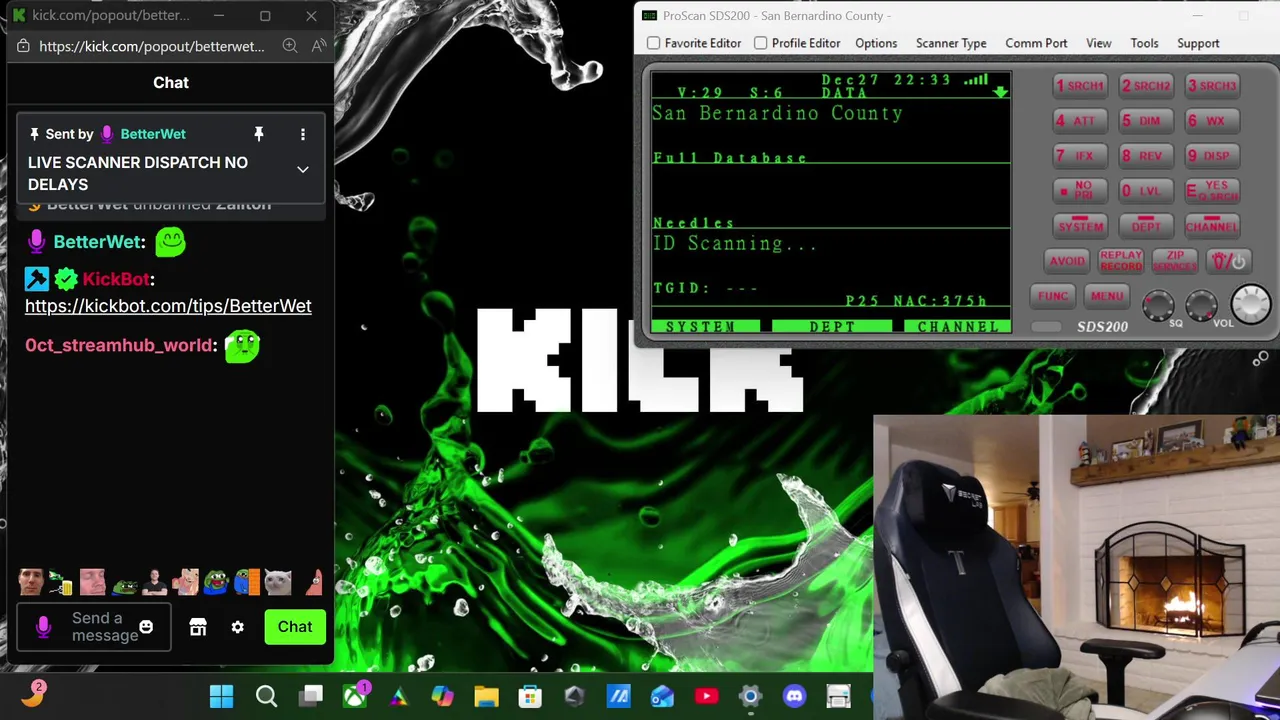This screenshot has width=1280, height=720.
Task: Click the CHANNEL softkey on scanner display
Action: click(x=957, y=327)
